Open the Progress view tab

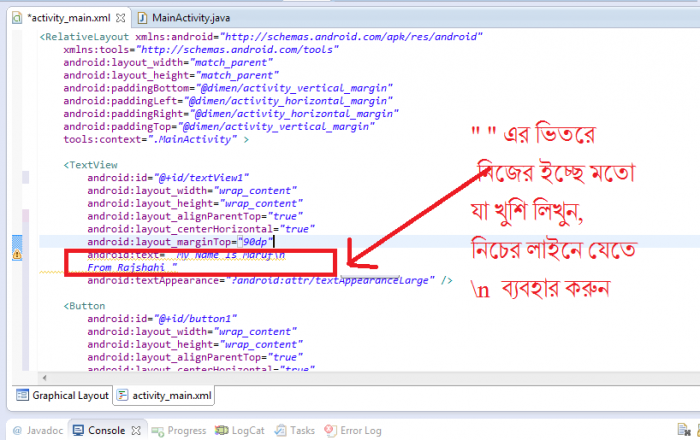[x=179, y=431]
